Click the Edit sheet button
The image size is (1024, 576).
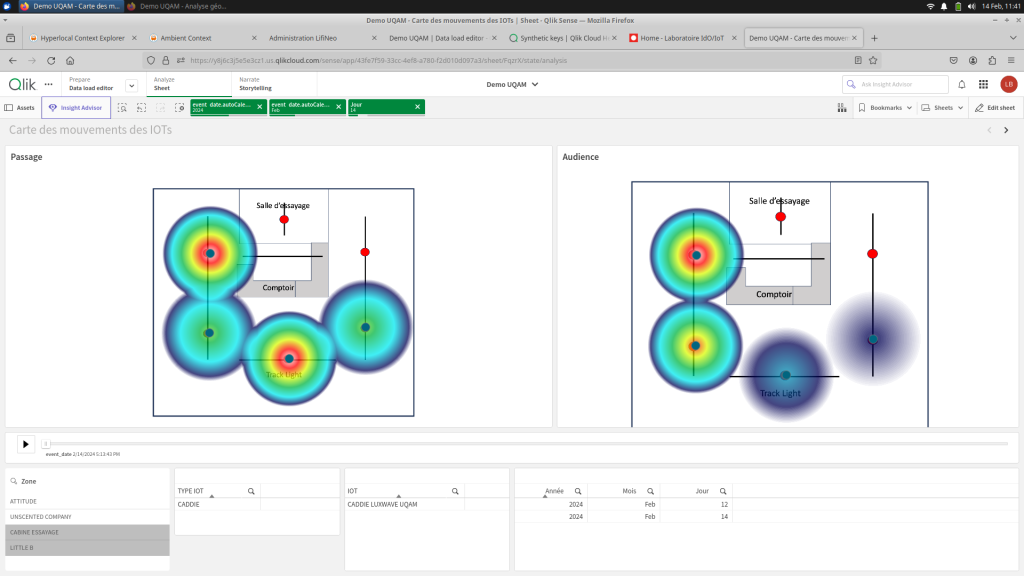point(994,108)
